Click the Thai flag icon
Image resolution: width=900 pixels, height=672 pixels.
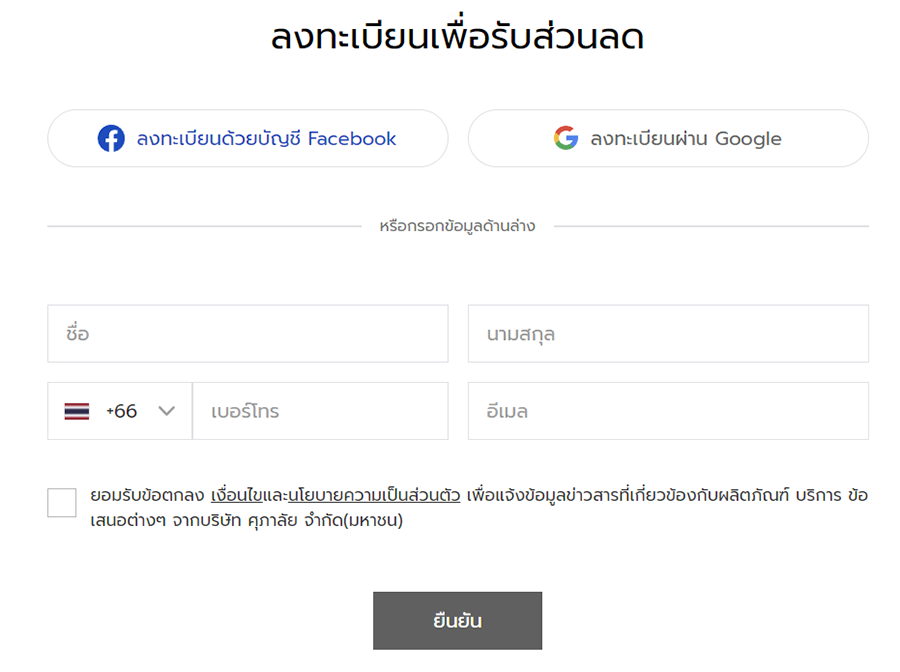[77, 411]
